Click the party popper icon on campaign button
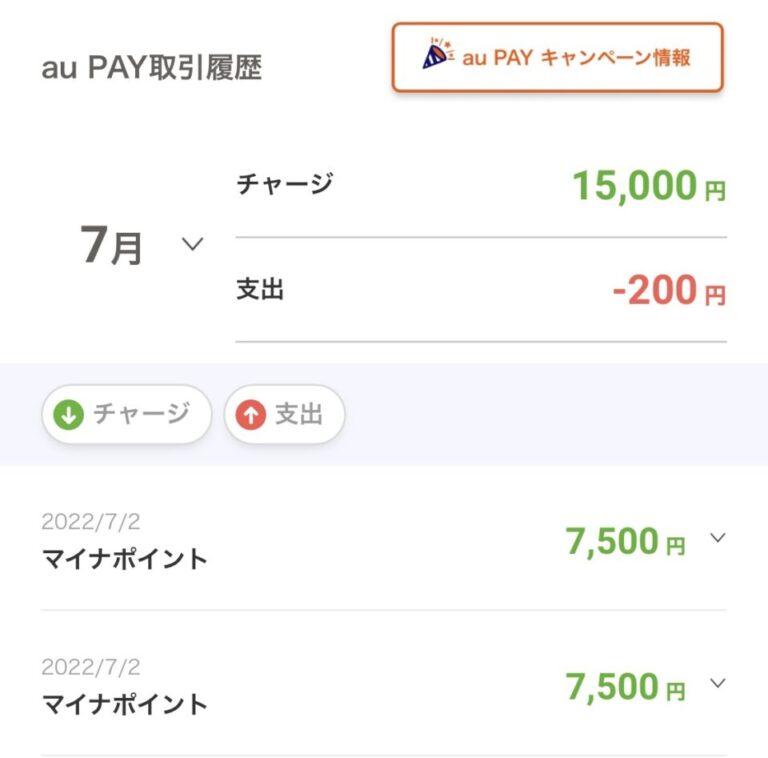 [438, 56]
